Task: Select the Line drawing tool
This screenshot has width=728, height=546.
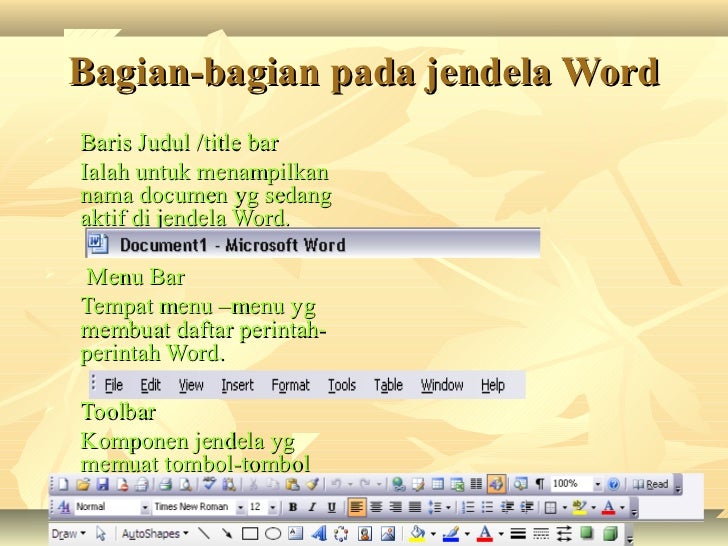Action: pyautogui.click(x=204, y=533)
